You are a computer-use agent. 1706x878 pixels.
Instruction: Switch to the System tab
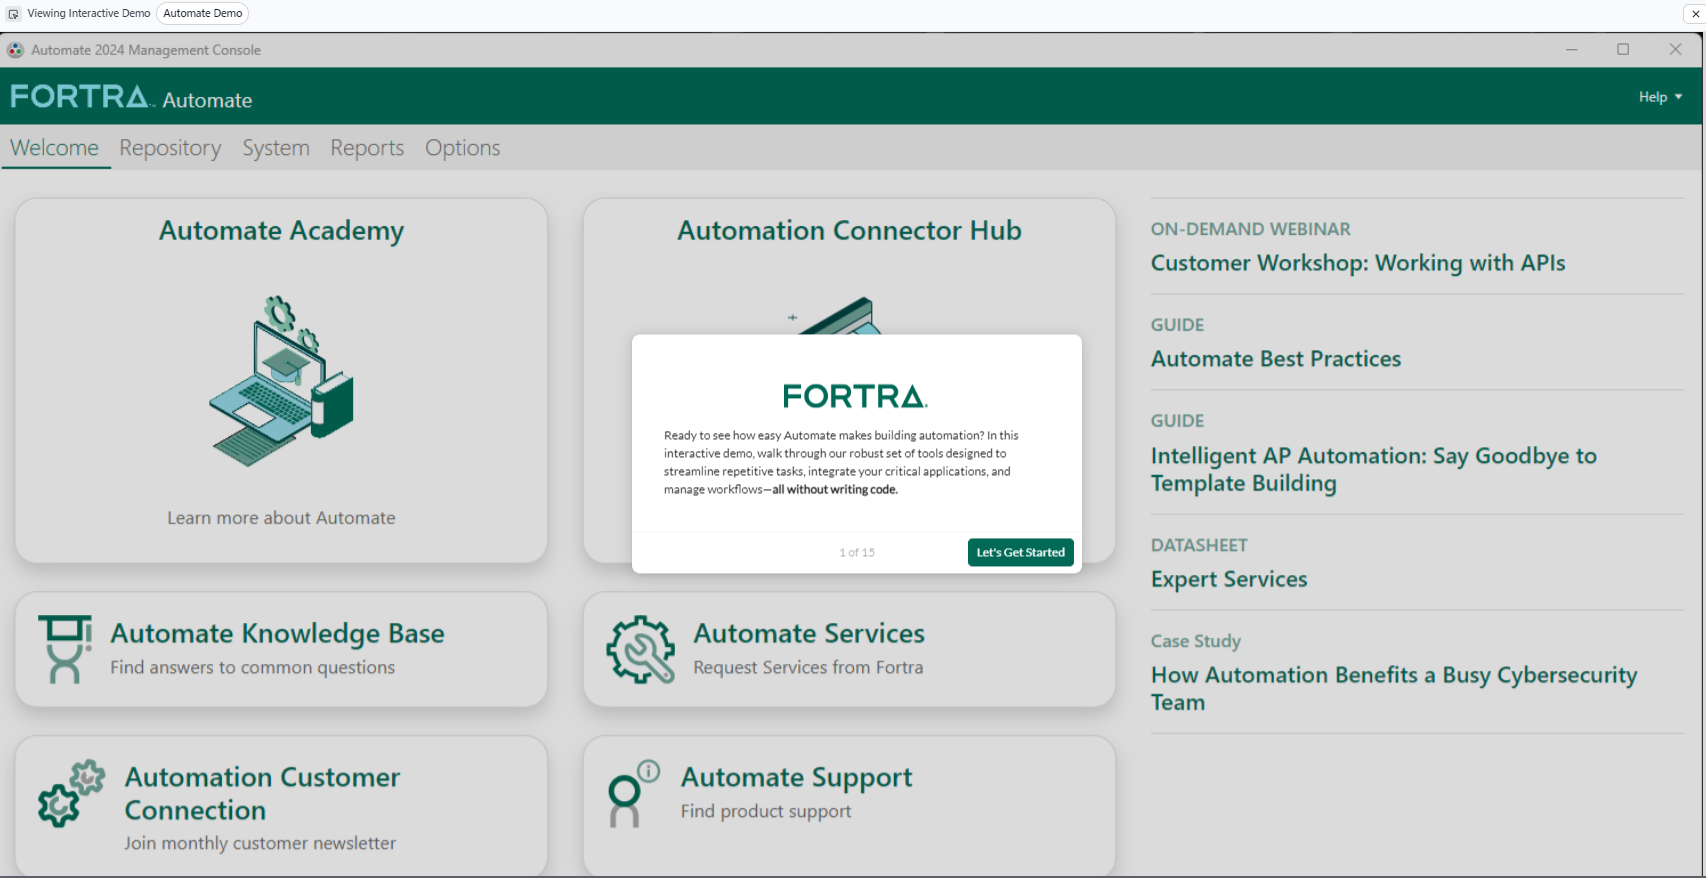[x=276, y=148]
